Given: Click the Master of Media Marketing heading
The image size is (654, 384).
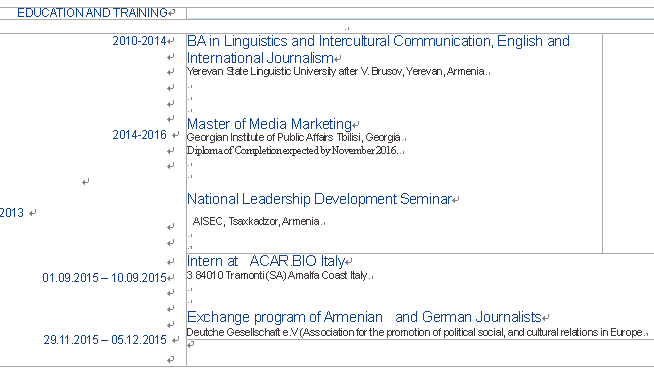Looking at the screenshot, I should click(269, 124).
